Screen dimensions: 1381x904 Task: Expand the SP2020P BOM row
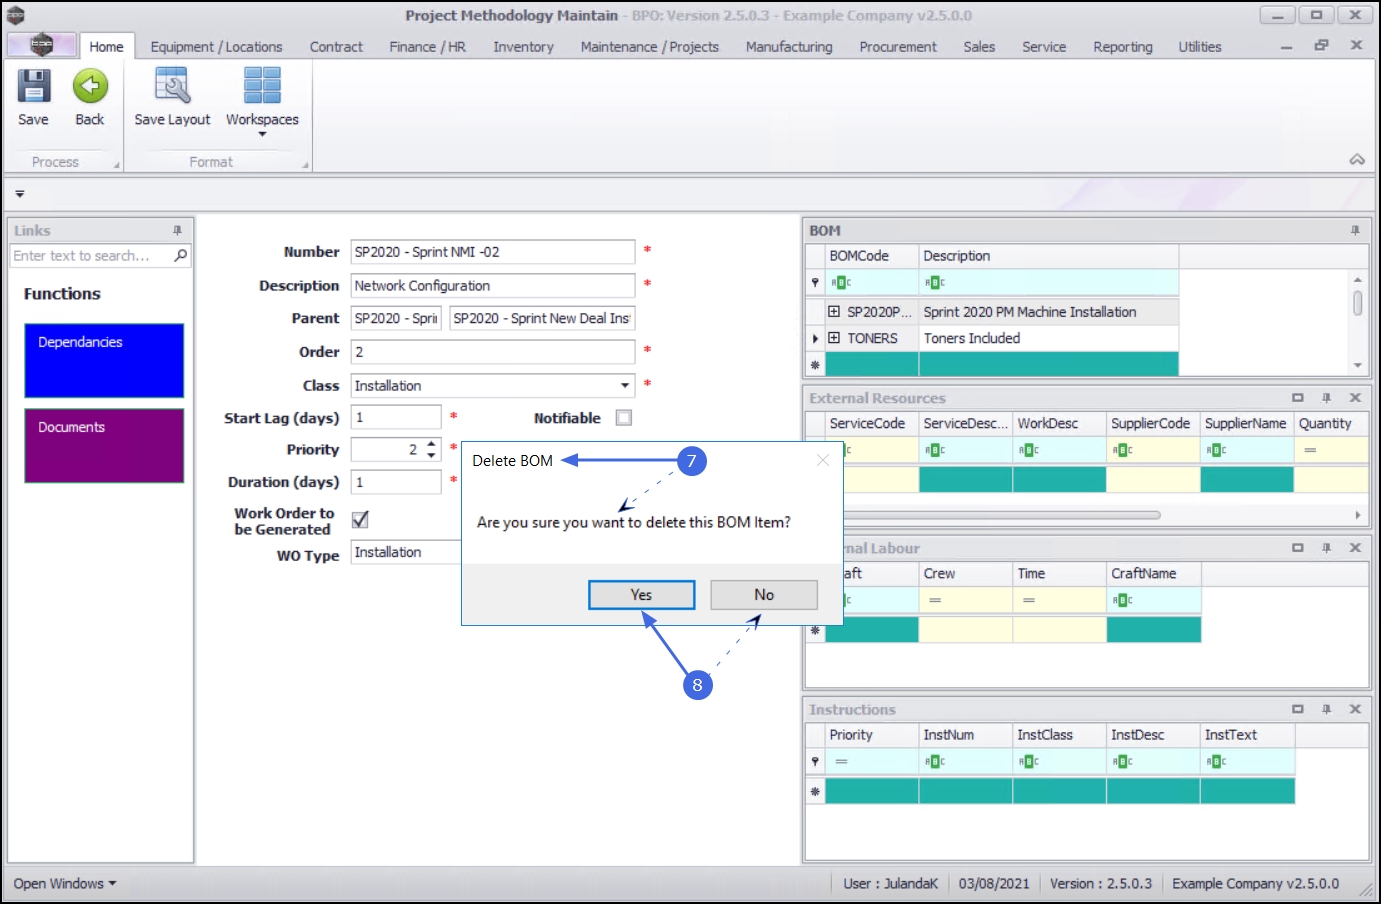pos(834,312)
